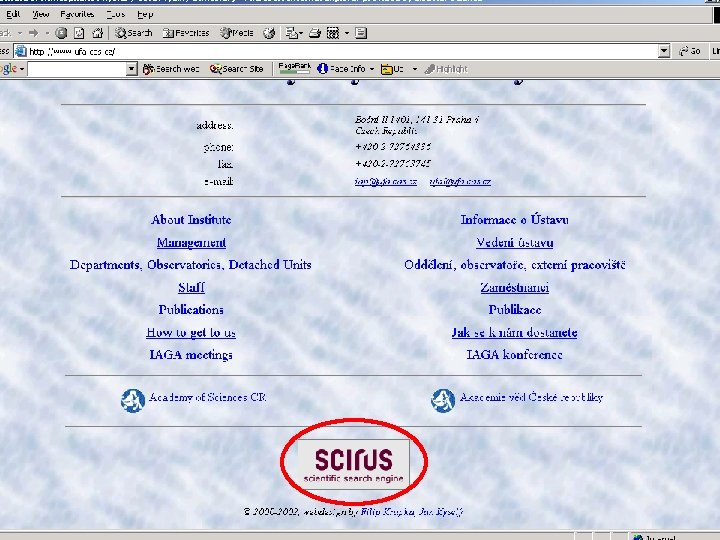Refresh the page with the Refresh icon
720x540 pixels.
click(79, 33)
